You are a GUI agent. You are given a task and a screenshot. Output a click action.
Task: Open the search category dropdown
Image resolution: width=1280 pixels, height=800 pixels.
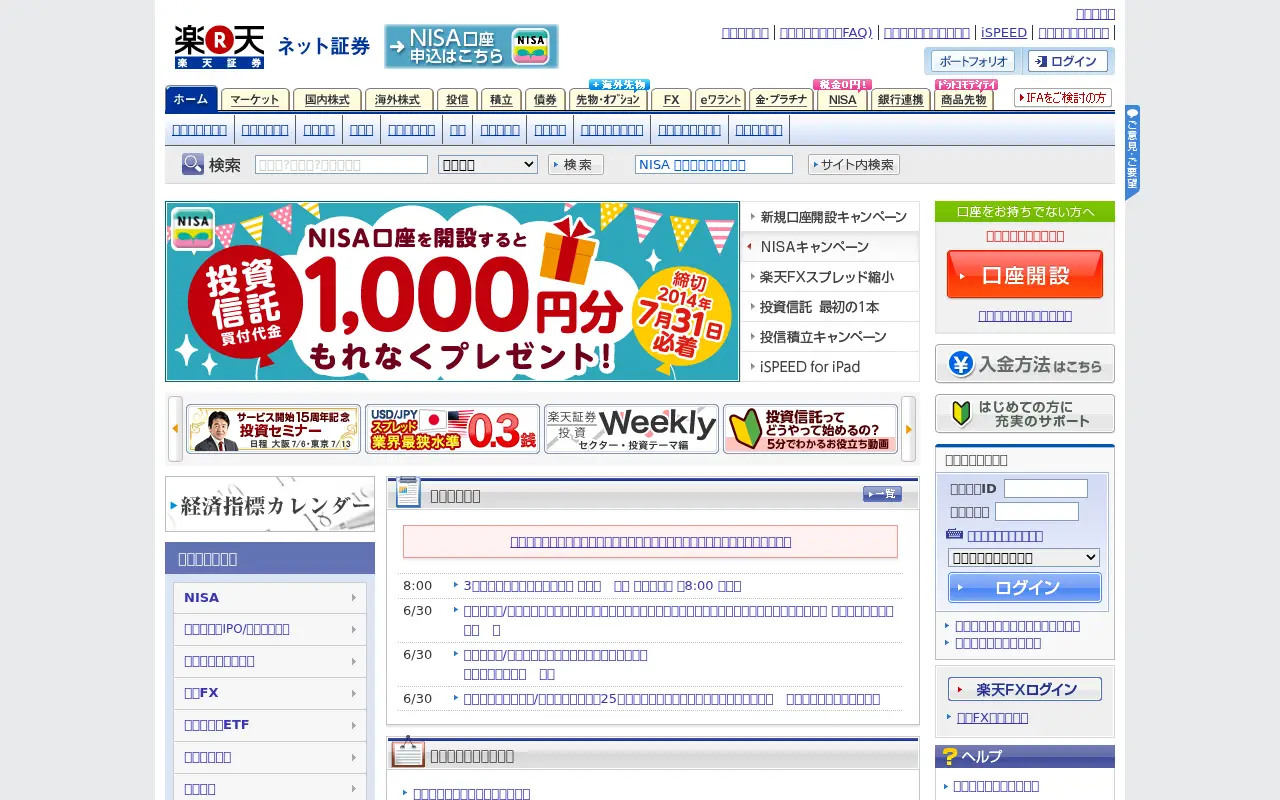coord(488,165)
